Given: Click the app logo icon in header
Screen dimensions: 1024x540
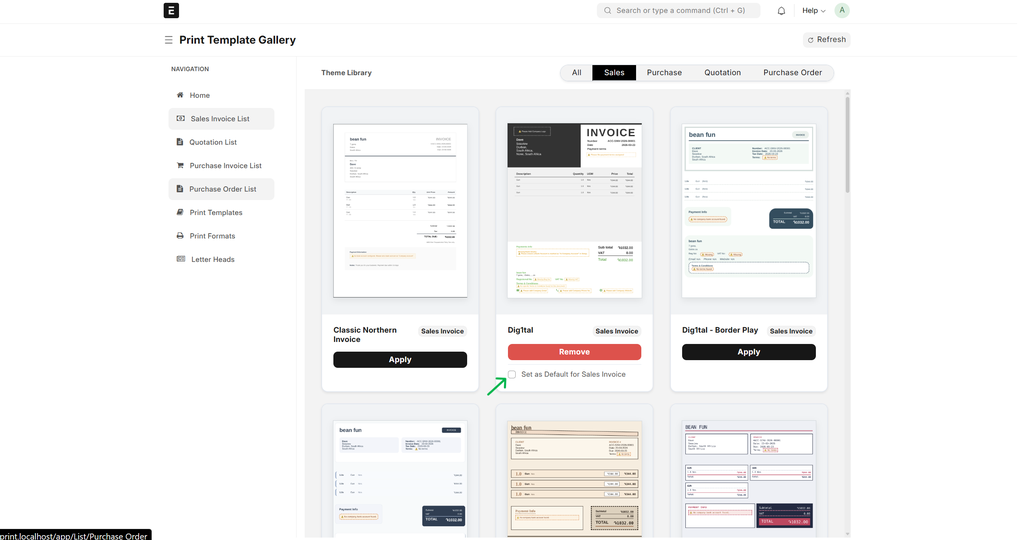Looking at the screenshot, I should pos(171,11).
